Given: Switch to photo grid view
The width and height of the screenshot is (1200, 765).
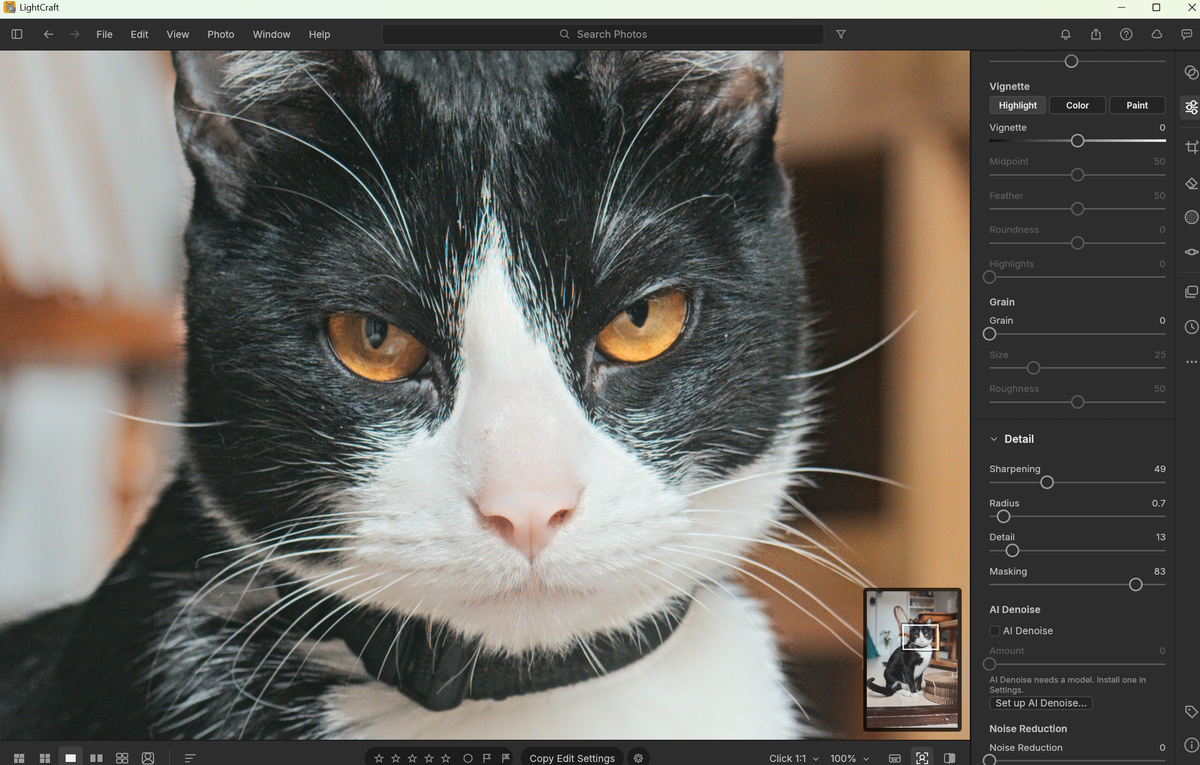Looking at the screenshot, I should click(x=19, y=758).
